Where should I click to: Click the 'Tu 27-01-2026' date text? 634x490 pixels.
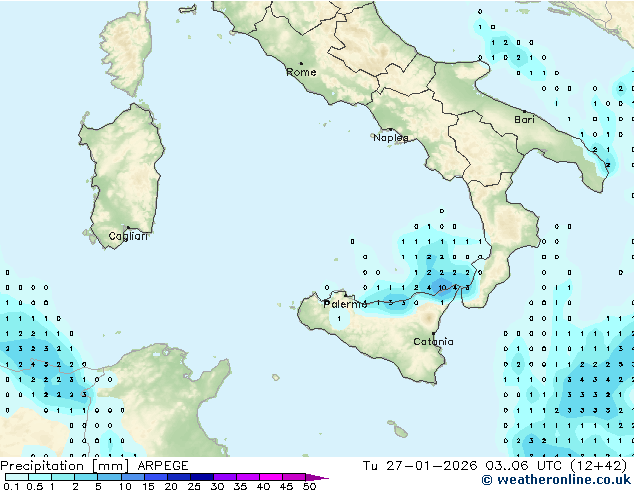pos(420,466)
